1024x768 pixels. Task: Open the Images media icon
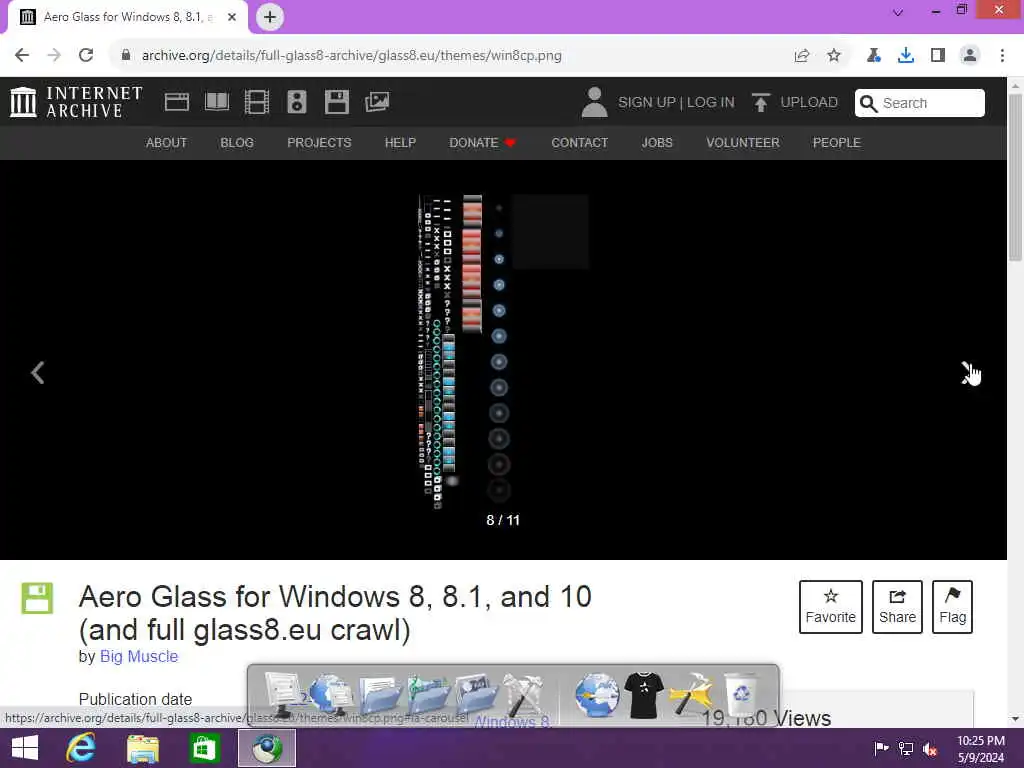point(377,102)
